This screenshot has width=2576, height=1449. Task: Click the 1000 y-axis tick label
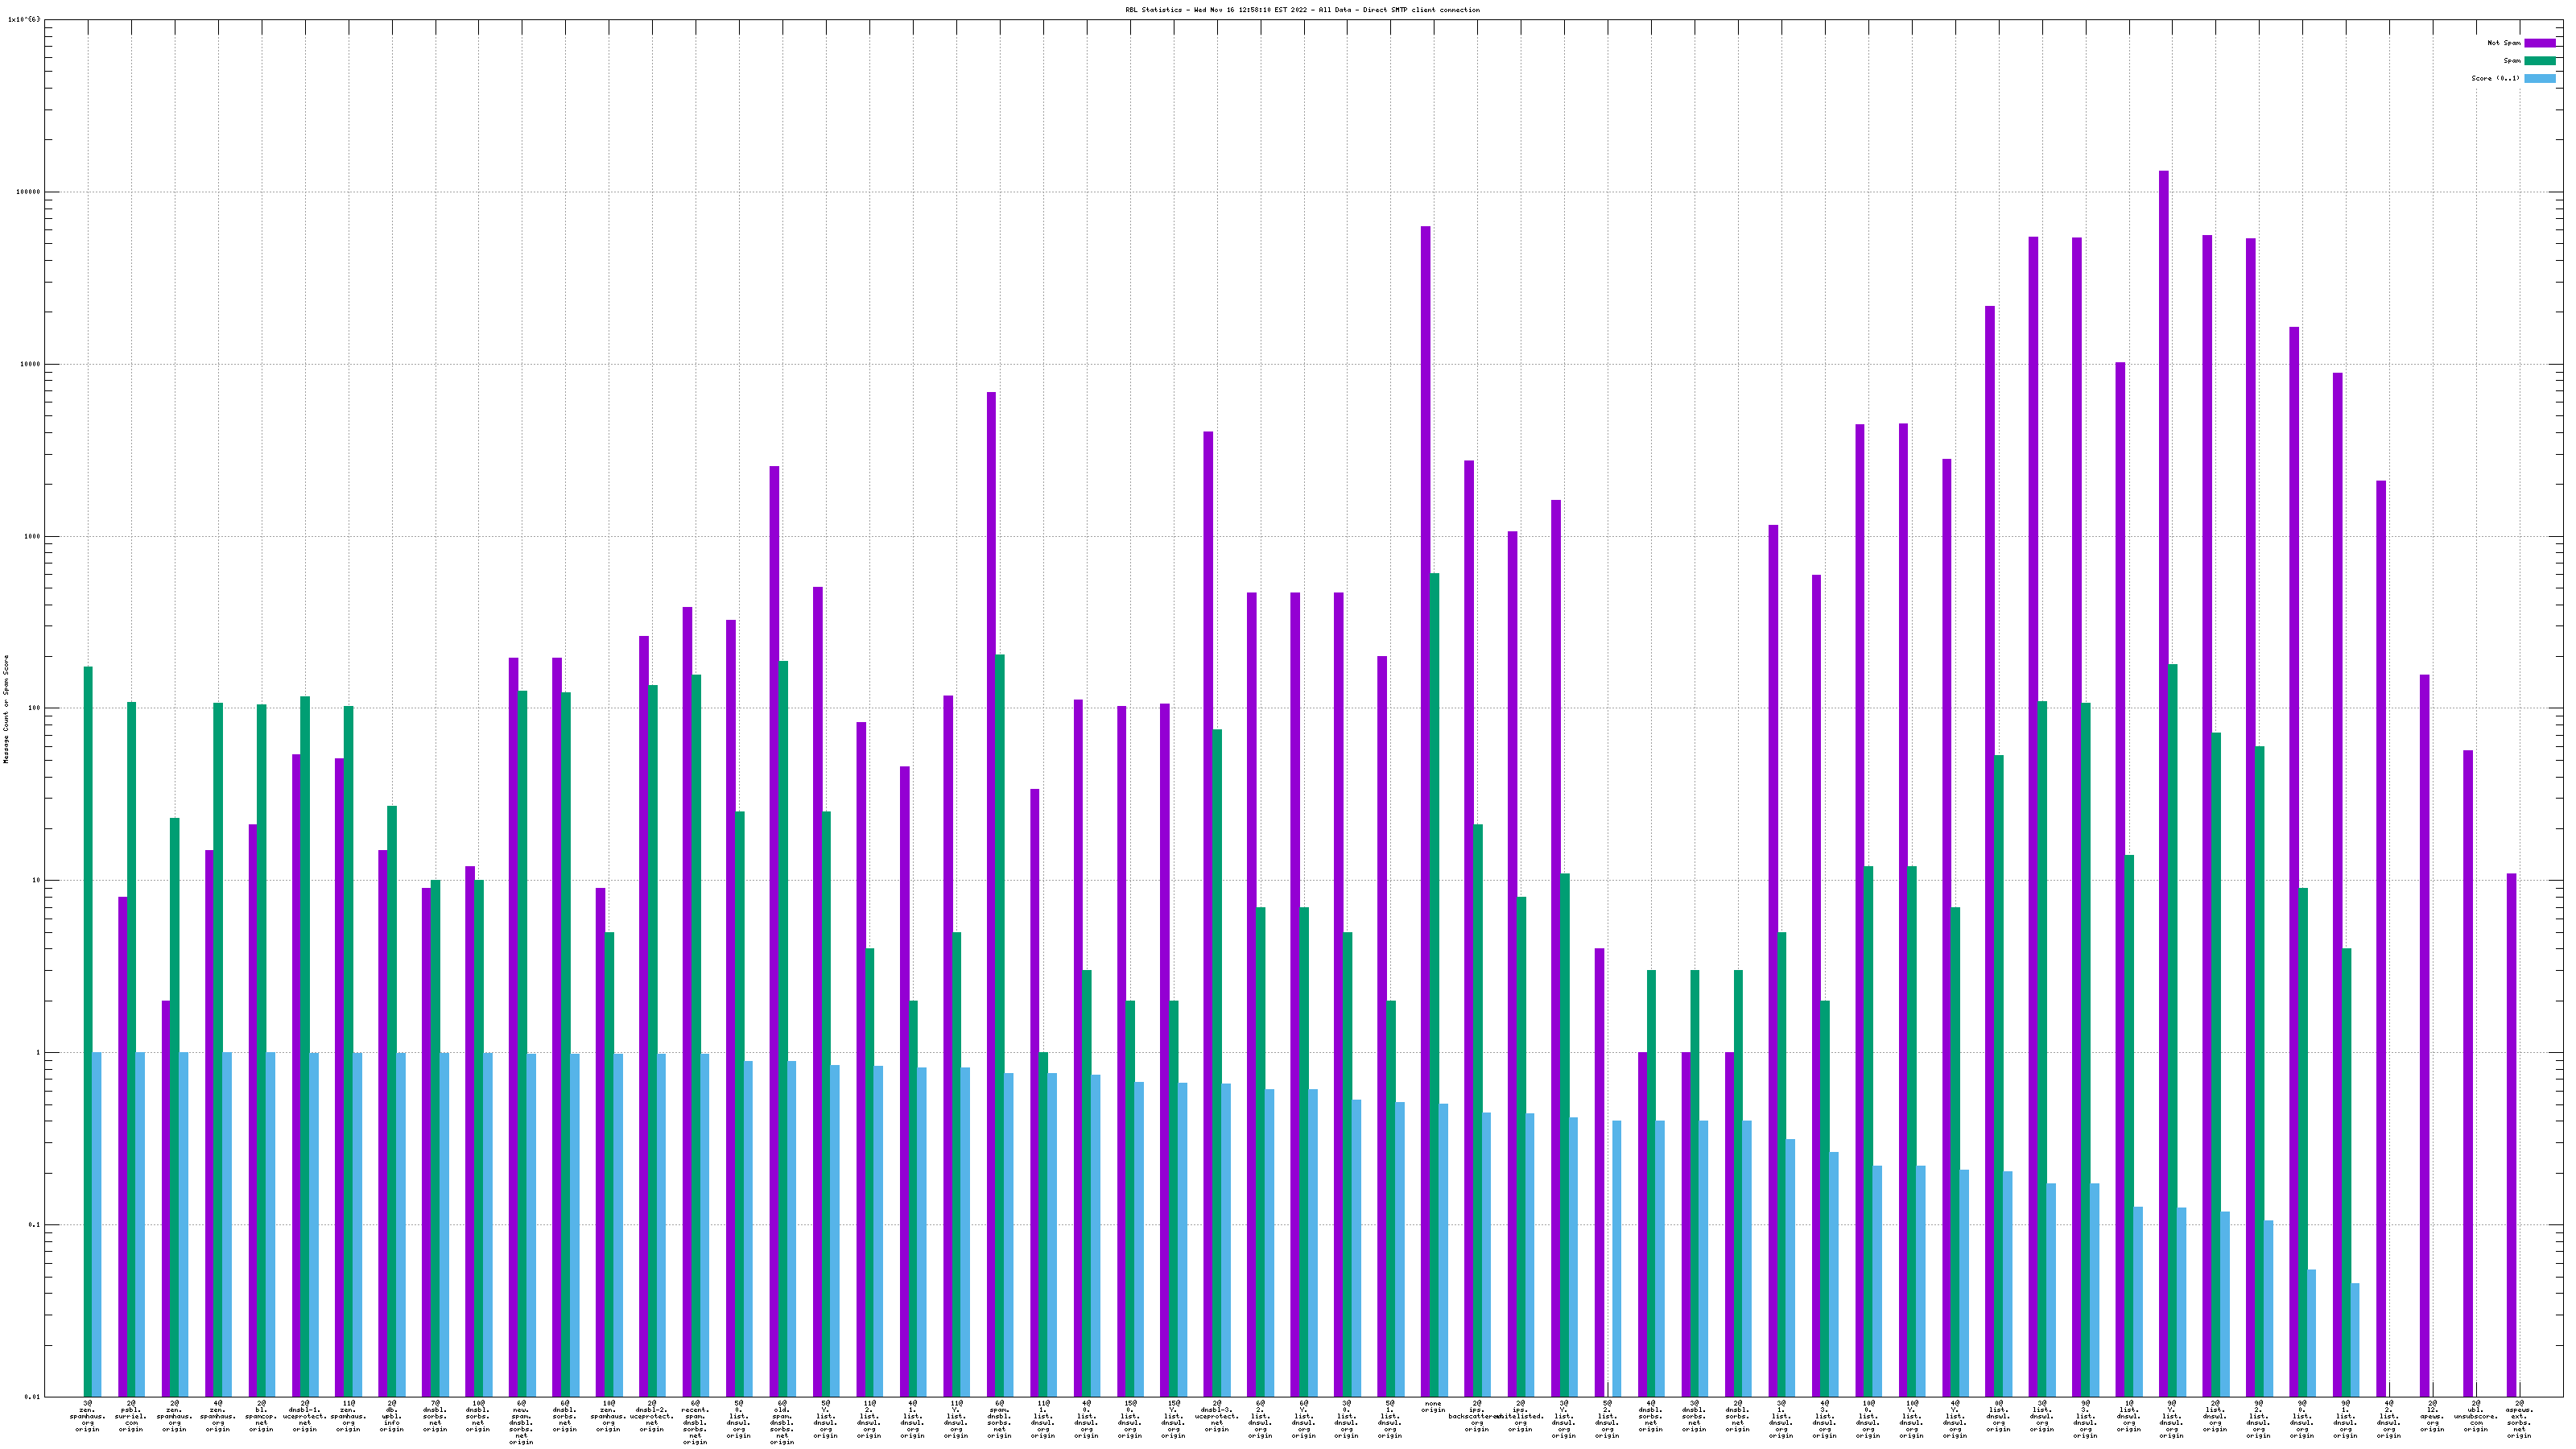(x=31, y=536)
